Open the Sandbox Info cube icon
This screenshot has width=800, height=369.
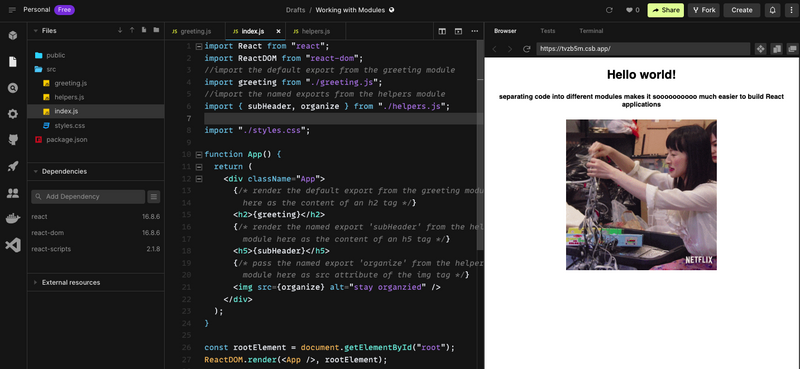pos(13,35)
